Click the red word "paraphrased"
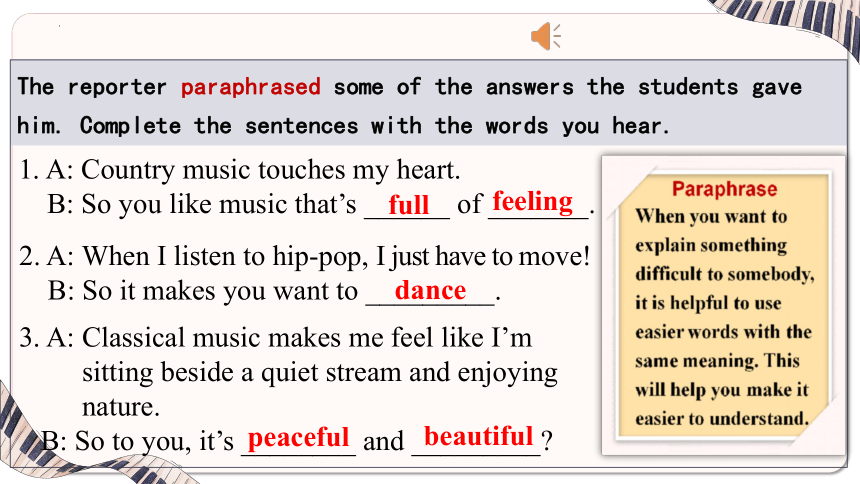This screenshot has height=484, width=860. tap(251, 87)
